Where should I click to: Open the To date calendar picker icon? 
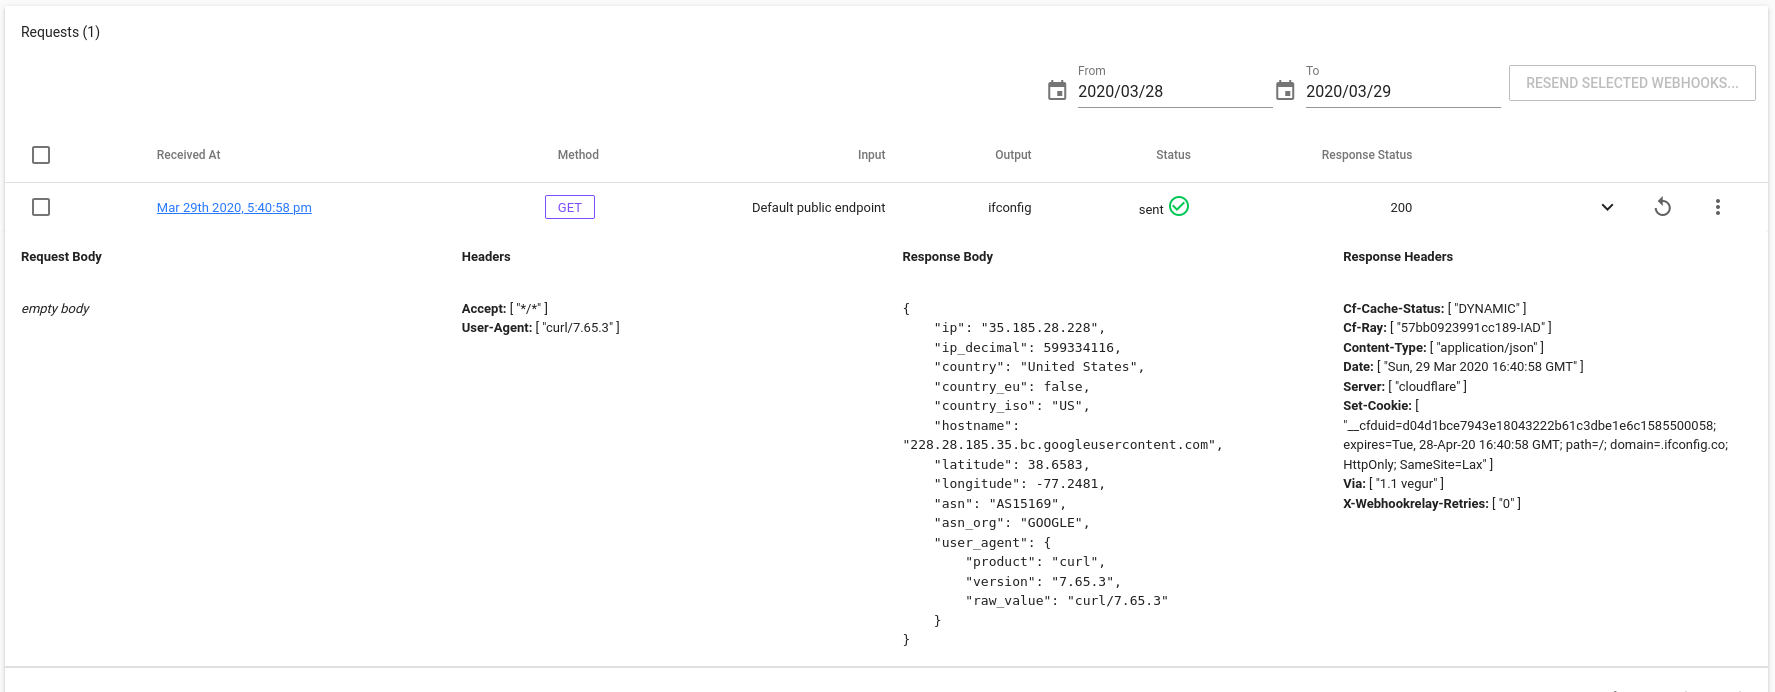[1285, 91]
